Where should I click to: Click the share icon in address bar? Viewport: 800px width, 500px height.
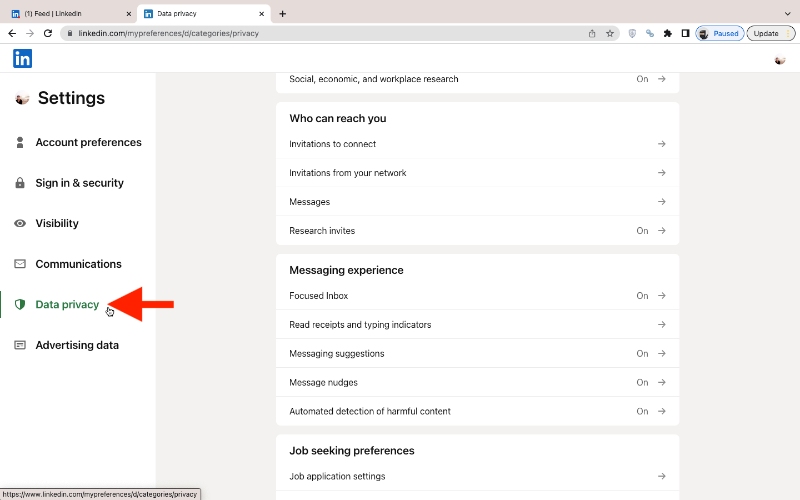pos(592,33)
